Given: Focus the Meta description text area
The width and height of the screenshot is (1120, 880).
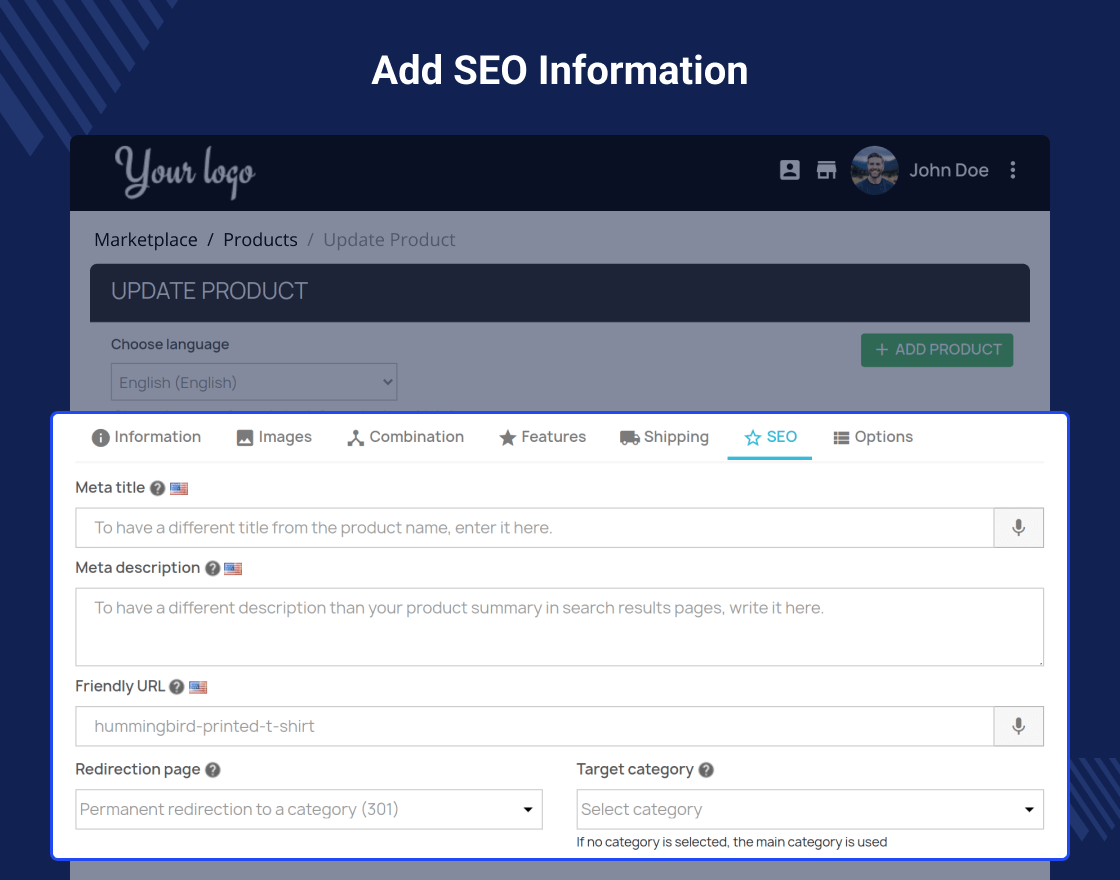Looking at the screenshot, I should (559, 627).
